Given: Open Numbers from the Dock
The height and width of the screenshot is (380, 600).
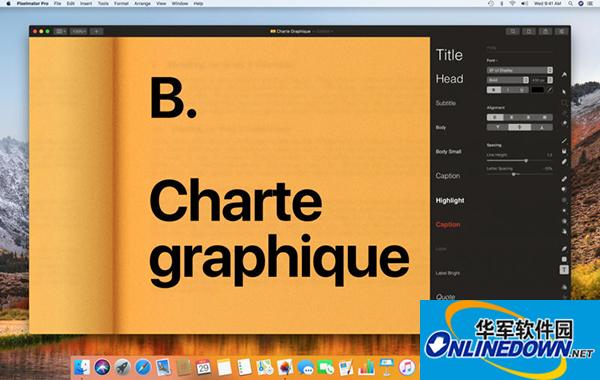Looking at the screenshot, I should [x=366, y=367].
